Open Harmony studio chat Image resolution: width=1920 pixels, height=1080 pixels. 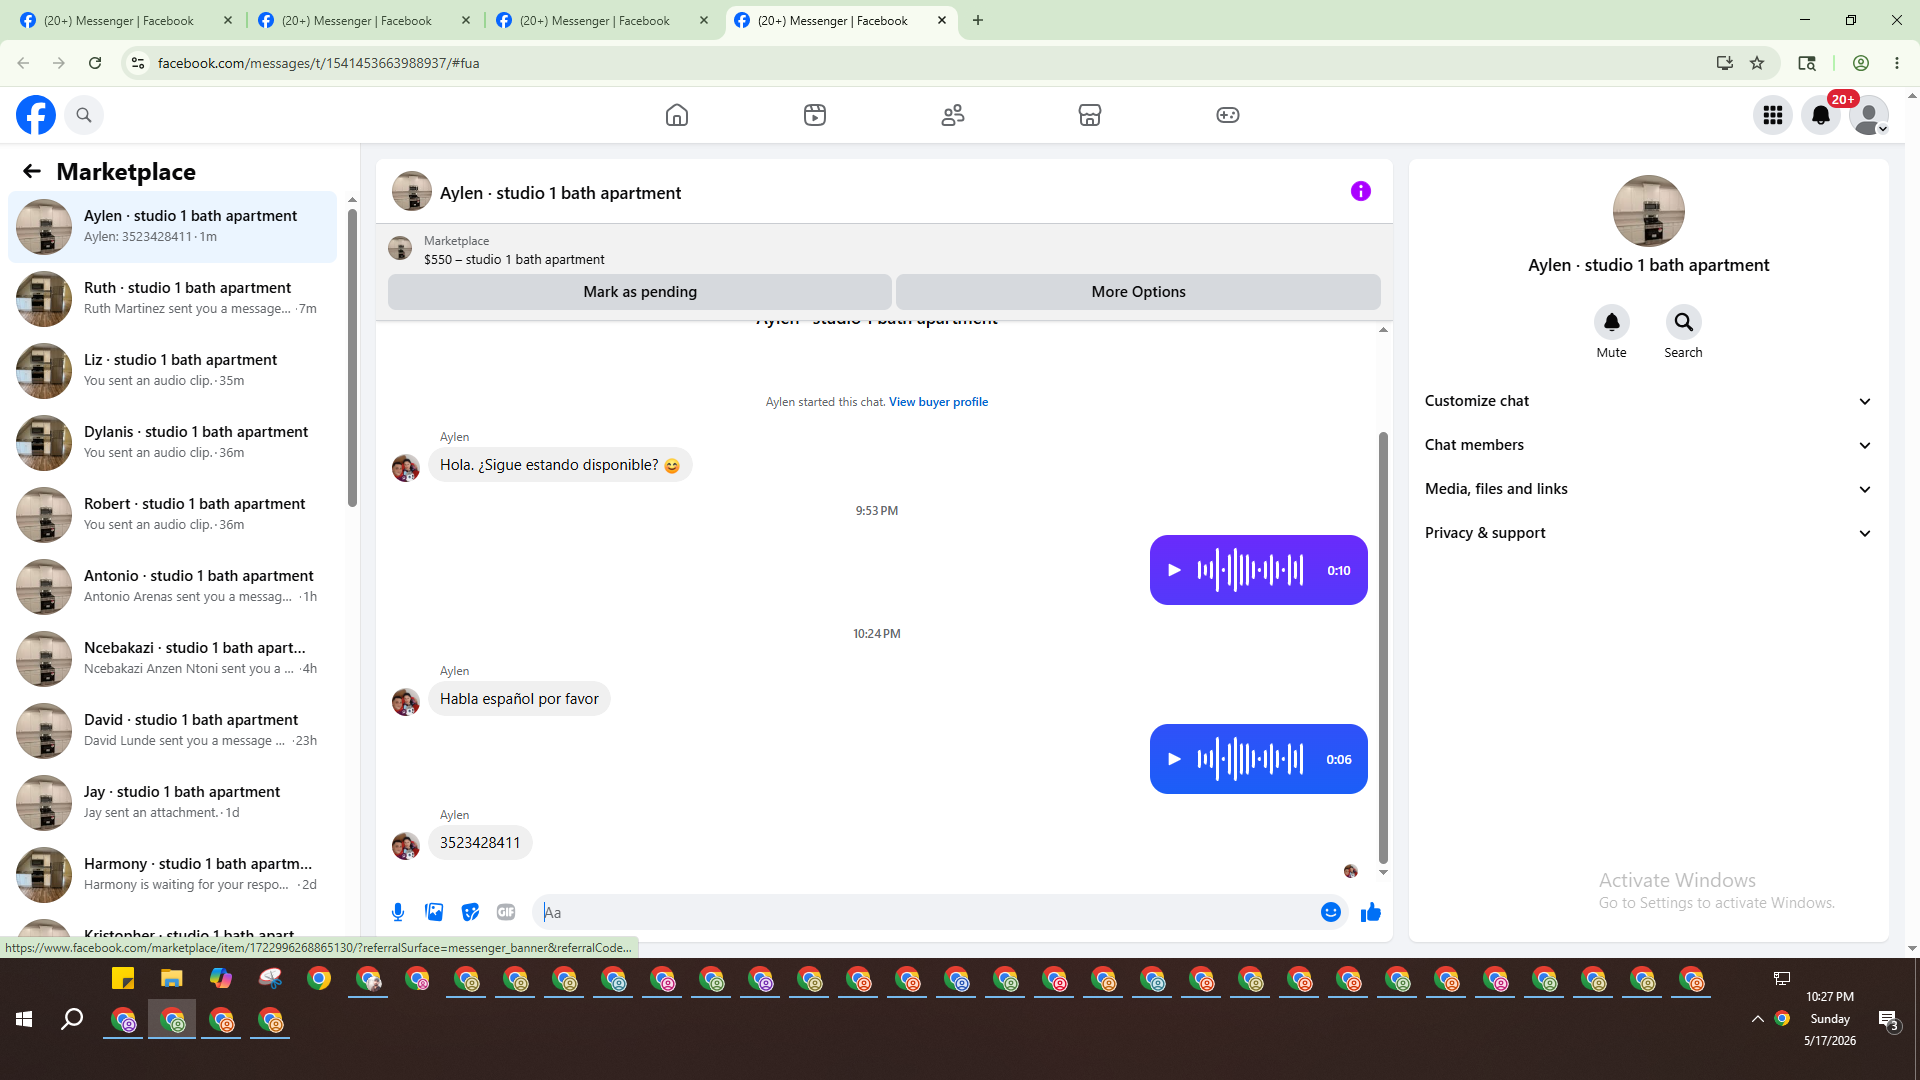pyautogui.click(x=172, y=875)
